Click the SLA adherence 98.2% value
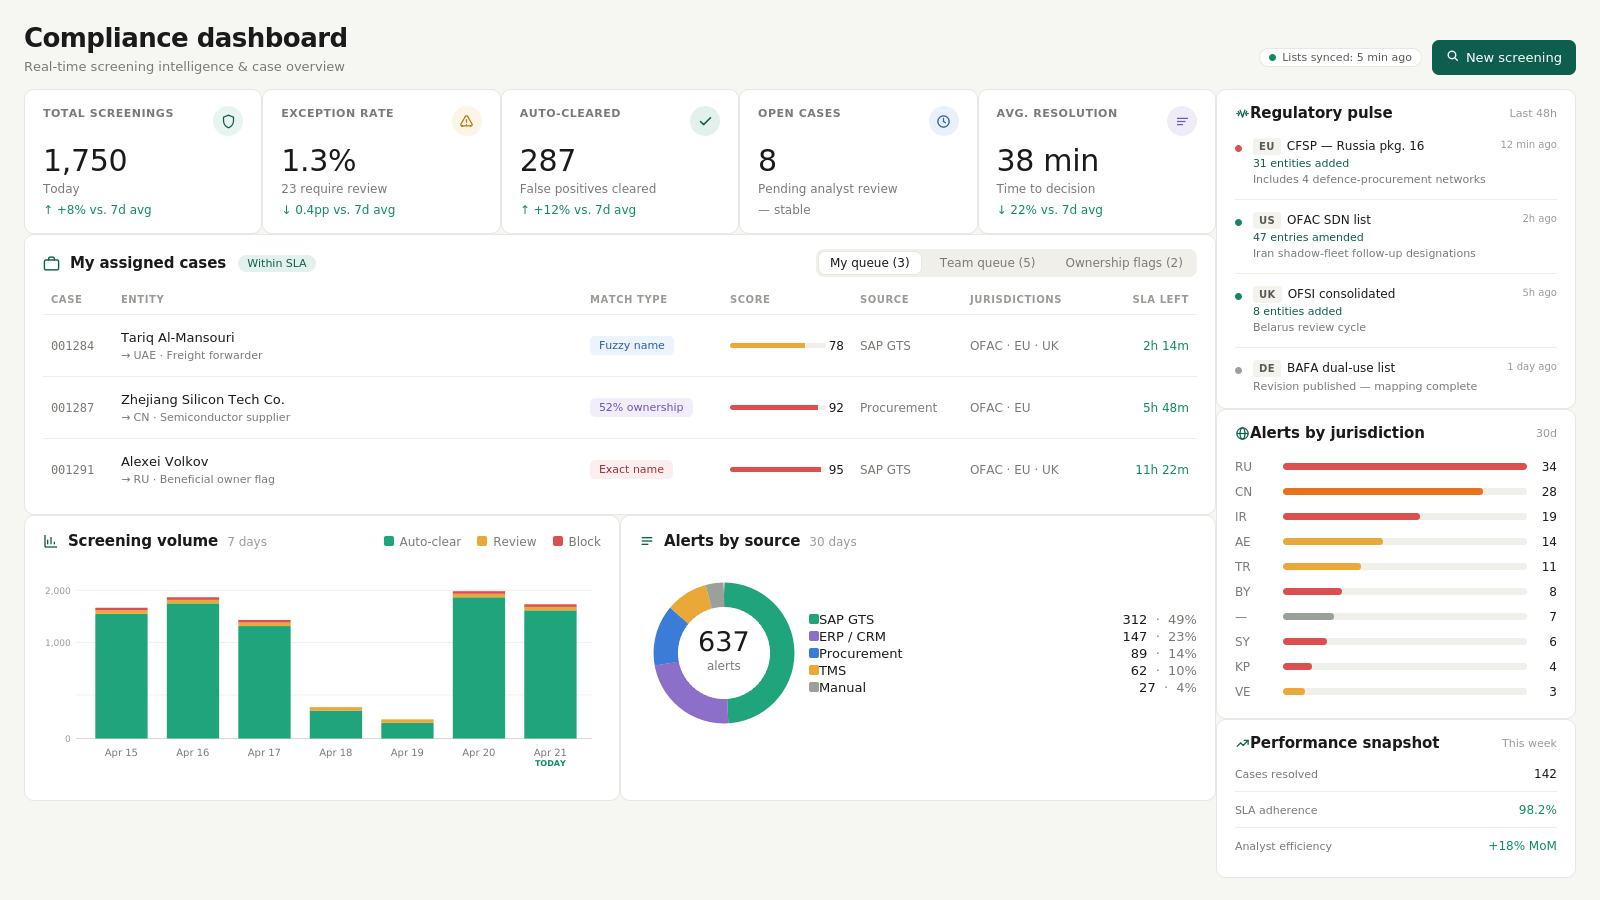Screen dimensions: 1600x900 point(1538,810)
